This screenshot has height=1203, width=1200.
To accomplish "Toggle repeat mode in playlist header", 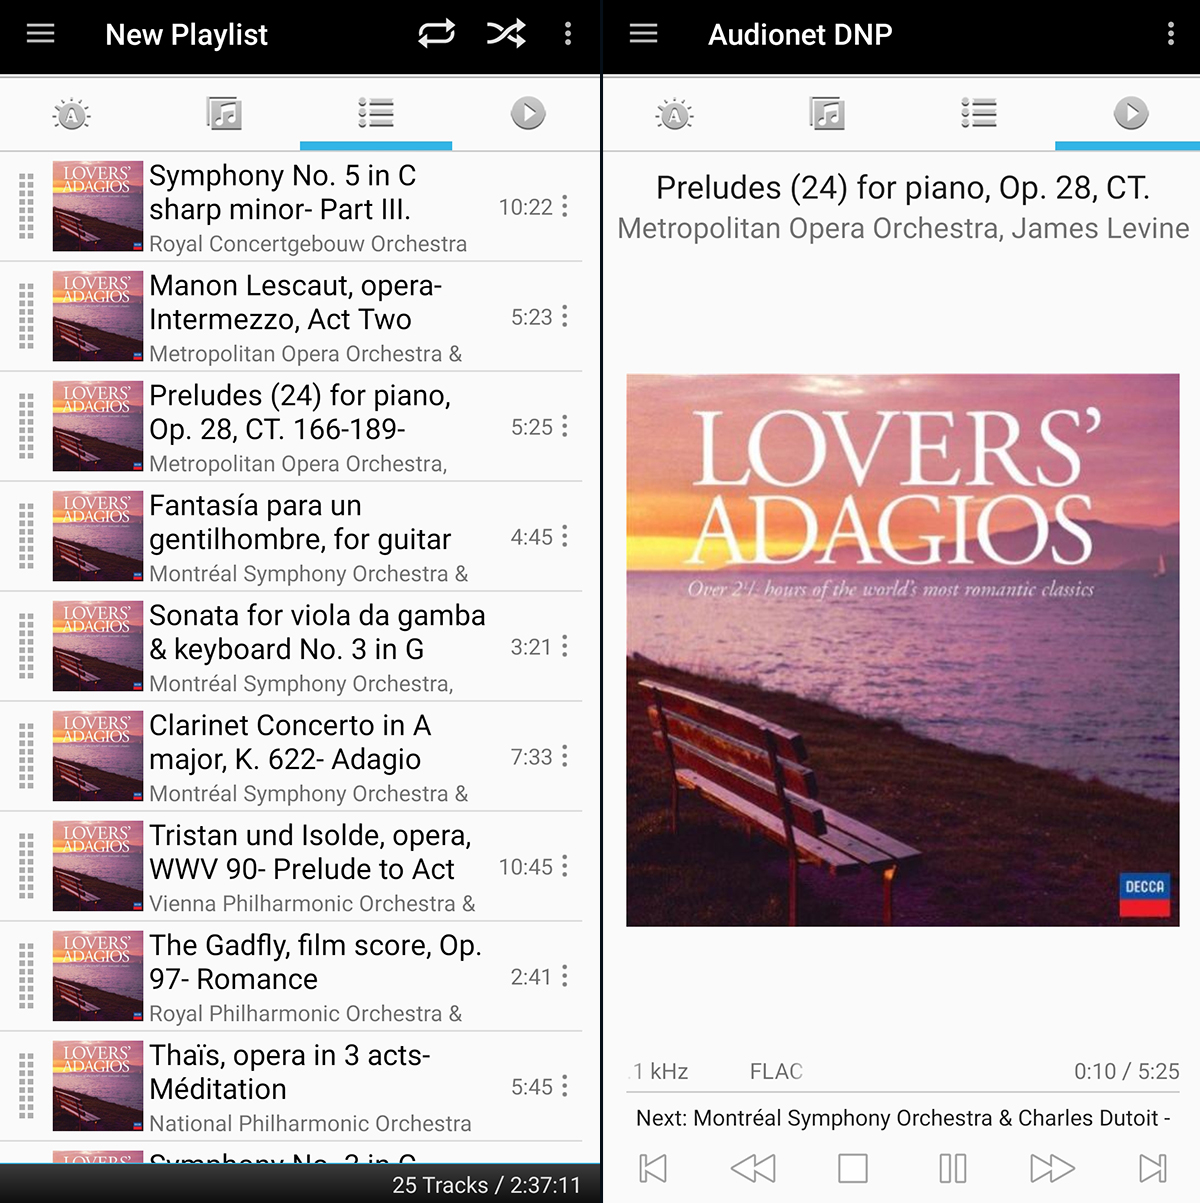I will tap(436, 34).
